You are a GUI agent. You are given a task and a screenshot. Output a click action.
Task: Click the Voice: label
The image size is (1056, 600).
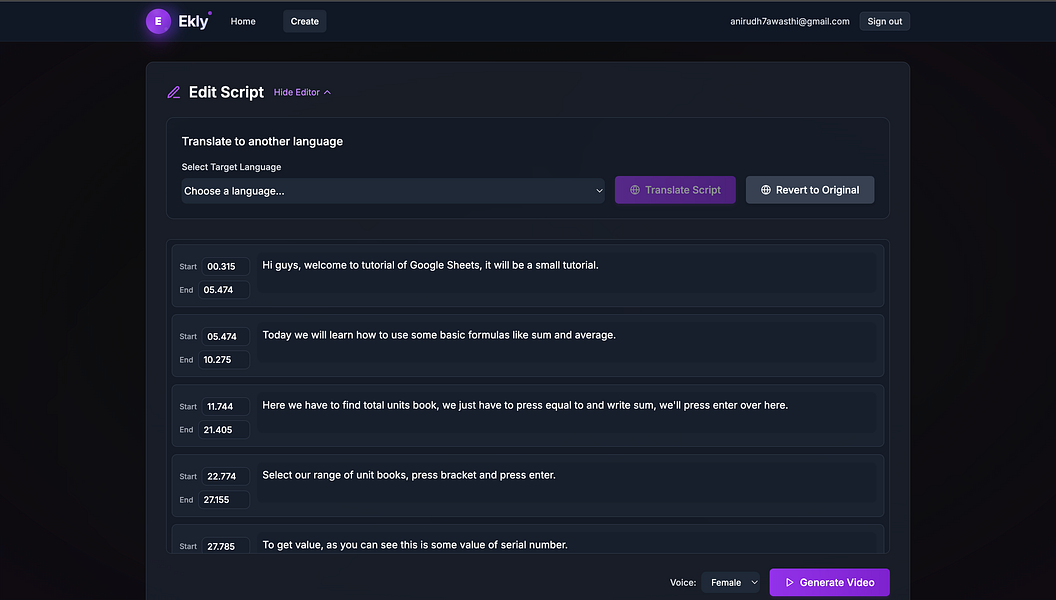tap(683, 582)
